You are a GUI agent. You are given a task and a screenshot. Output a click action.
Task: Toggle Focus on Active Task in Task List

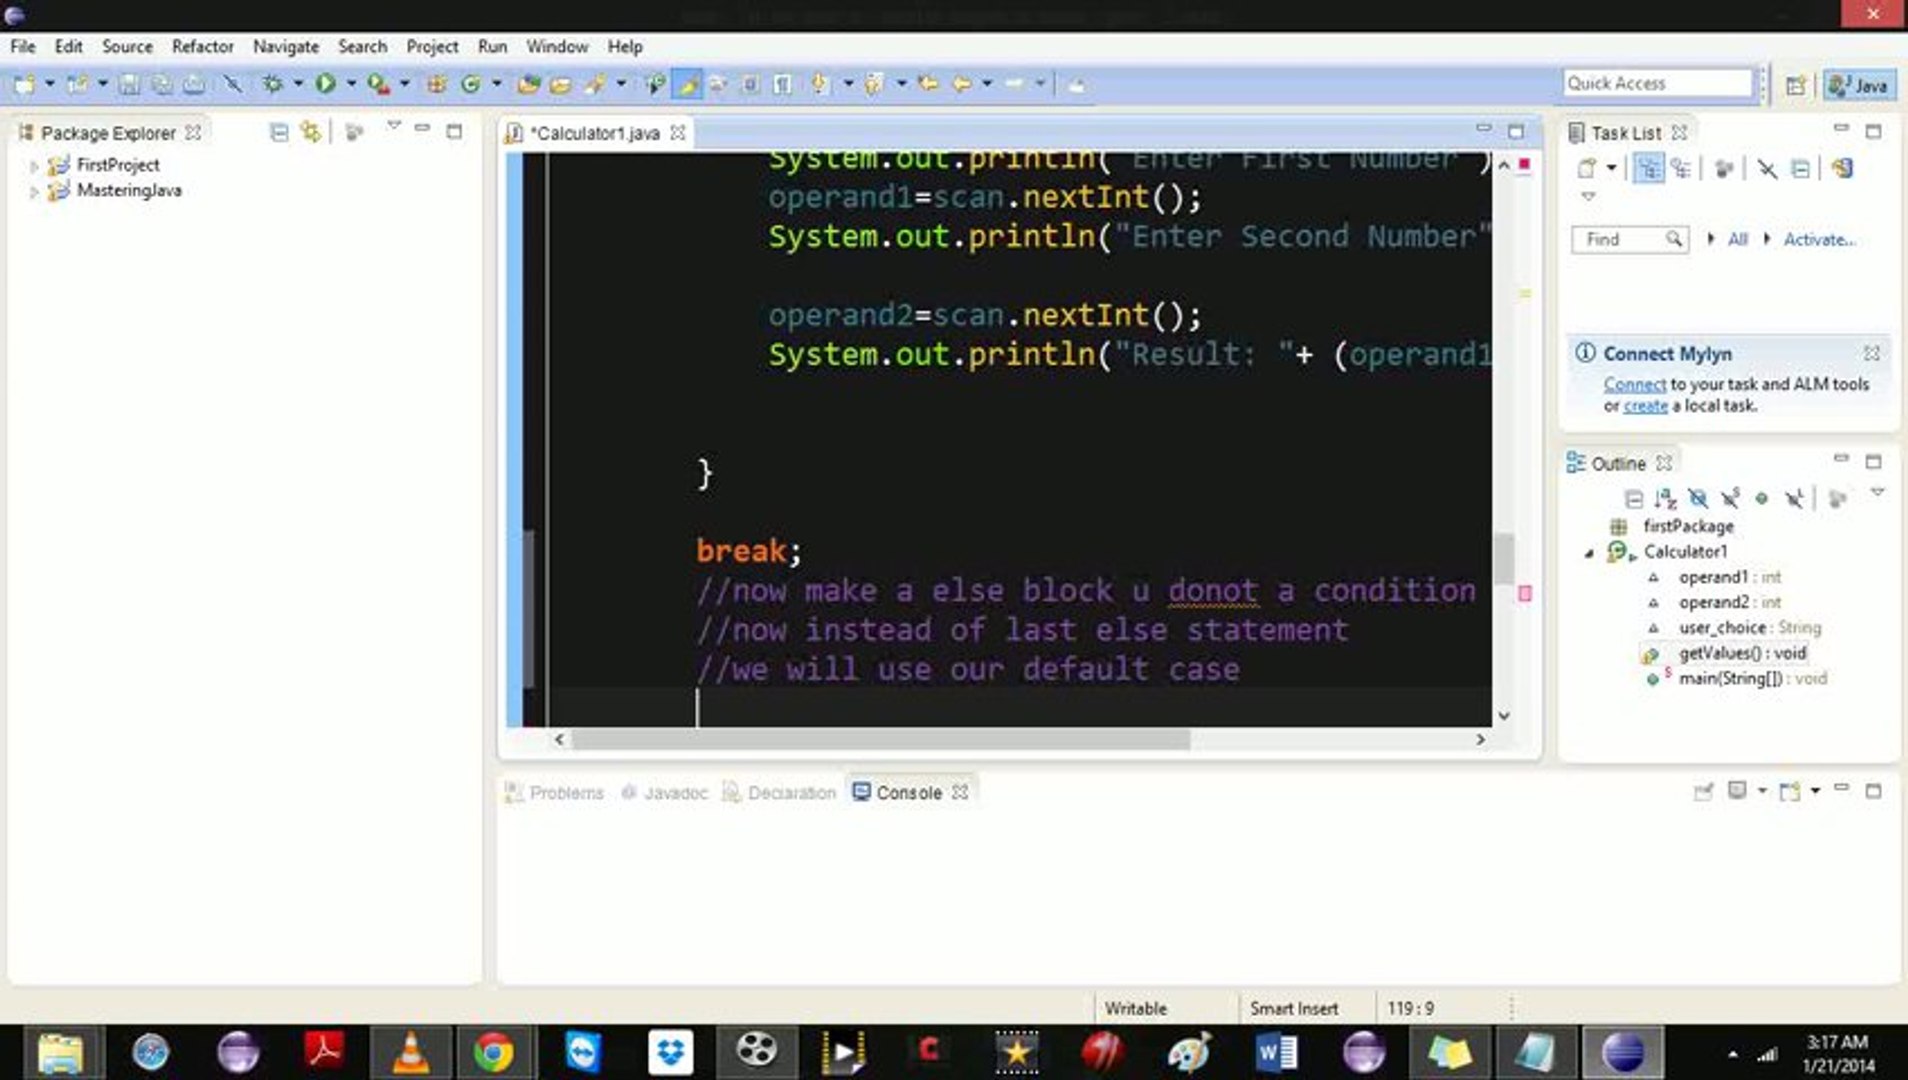point(1646,168)
